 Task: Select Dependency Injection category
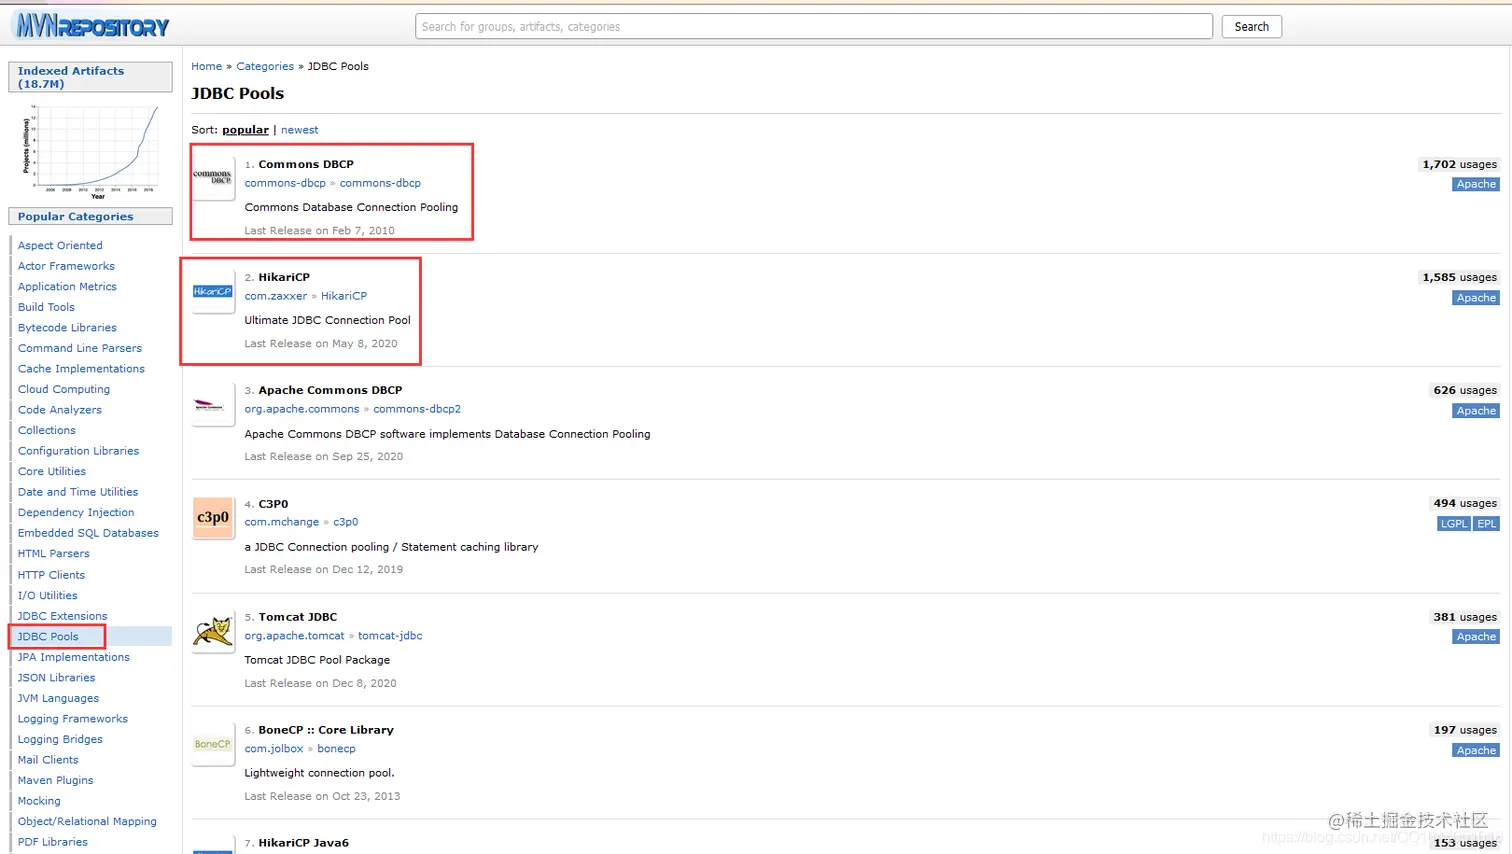(76, 513)
